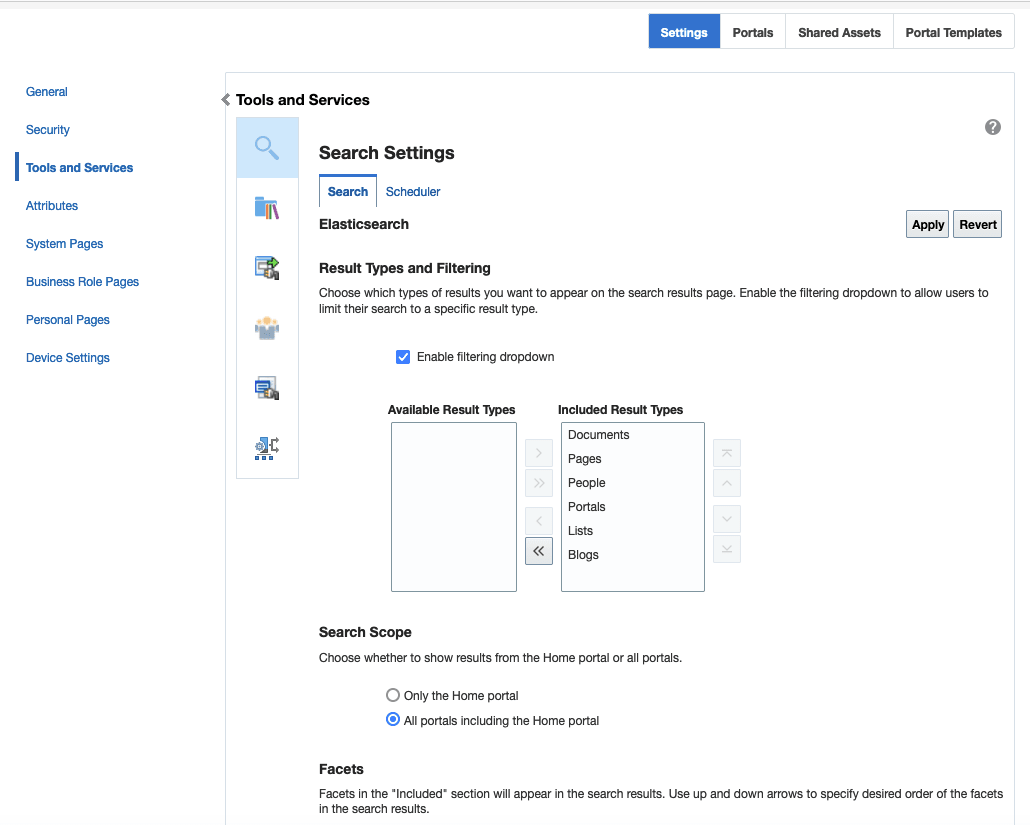The height and width of the screenshot is (825, 1030).
Task: Click the Apply button
Action: tap(928, 225)
